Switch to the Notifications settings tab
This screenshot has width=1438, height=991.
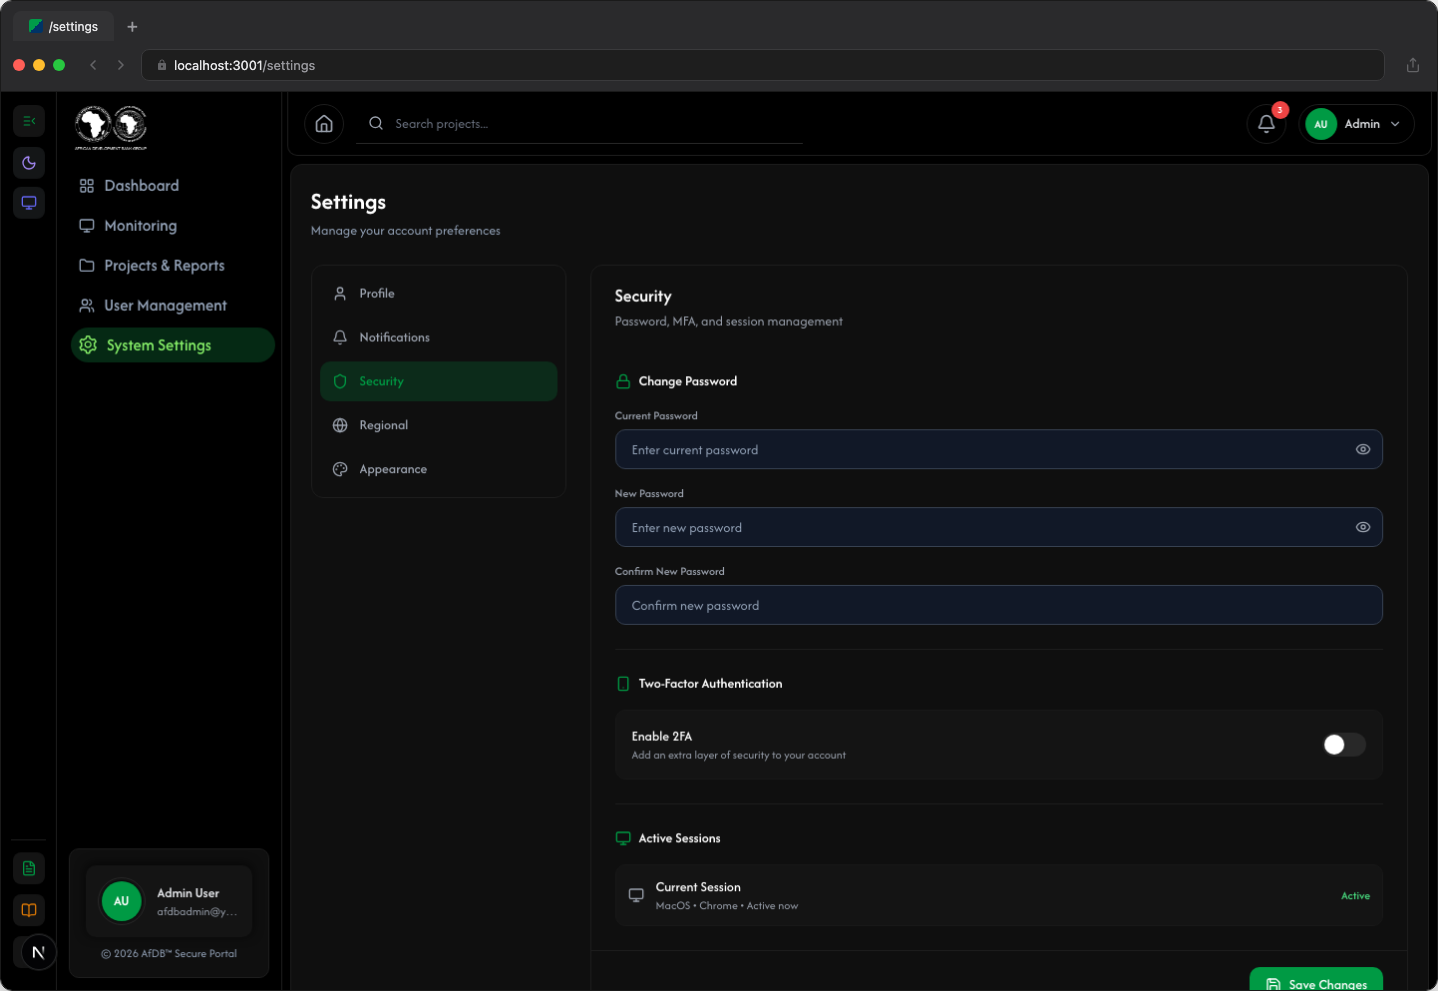[438, 338]
